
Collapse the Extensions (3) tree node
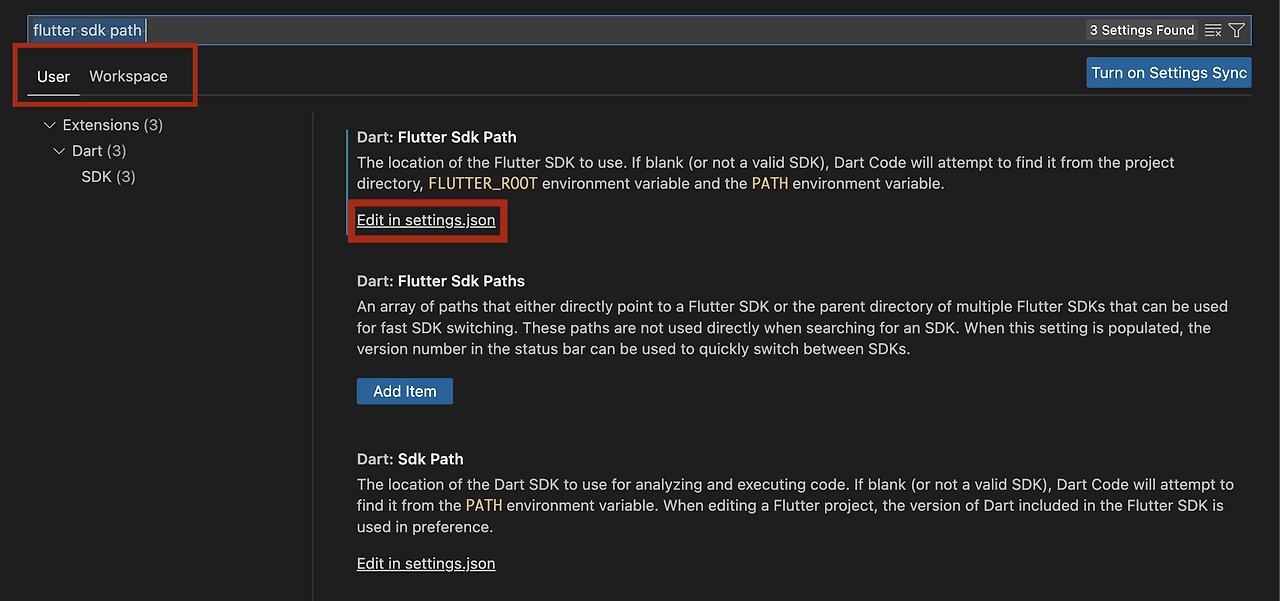(49, 125)
